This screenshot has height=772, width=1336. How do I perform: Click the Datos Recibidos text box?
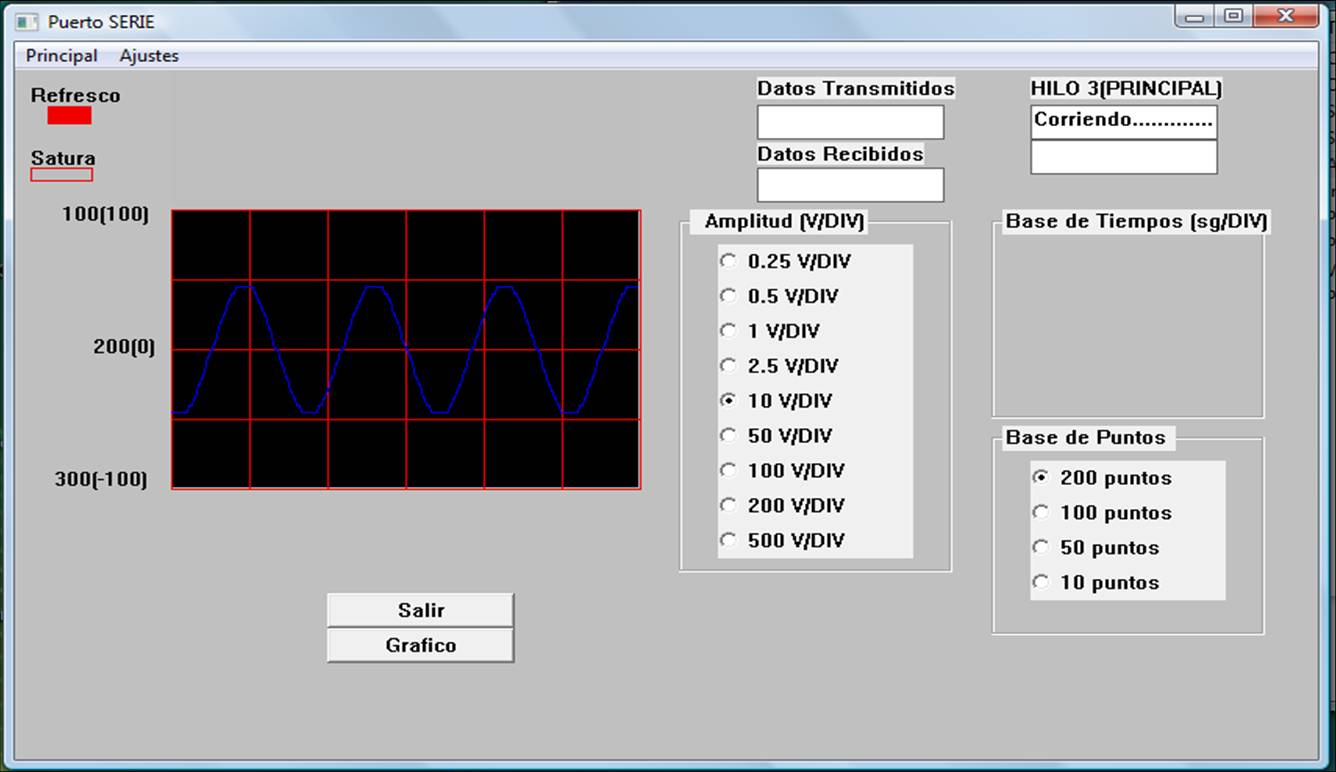tap(851, 185)
